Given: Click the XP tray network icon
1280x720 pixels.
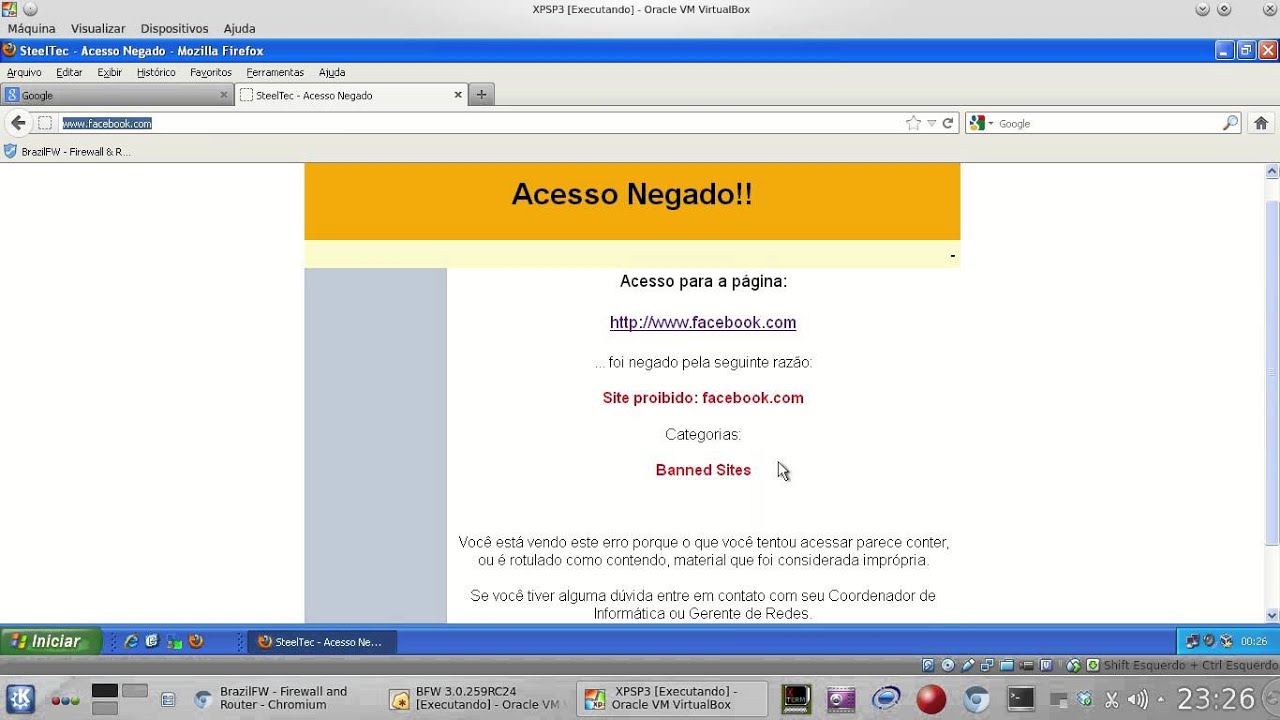Looking at the screenshot, I should click(x=1192, y=642).
